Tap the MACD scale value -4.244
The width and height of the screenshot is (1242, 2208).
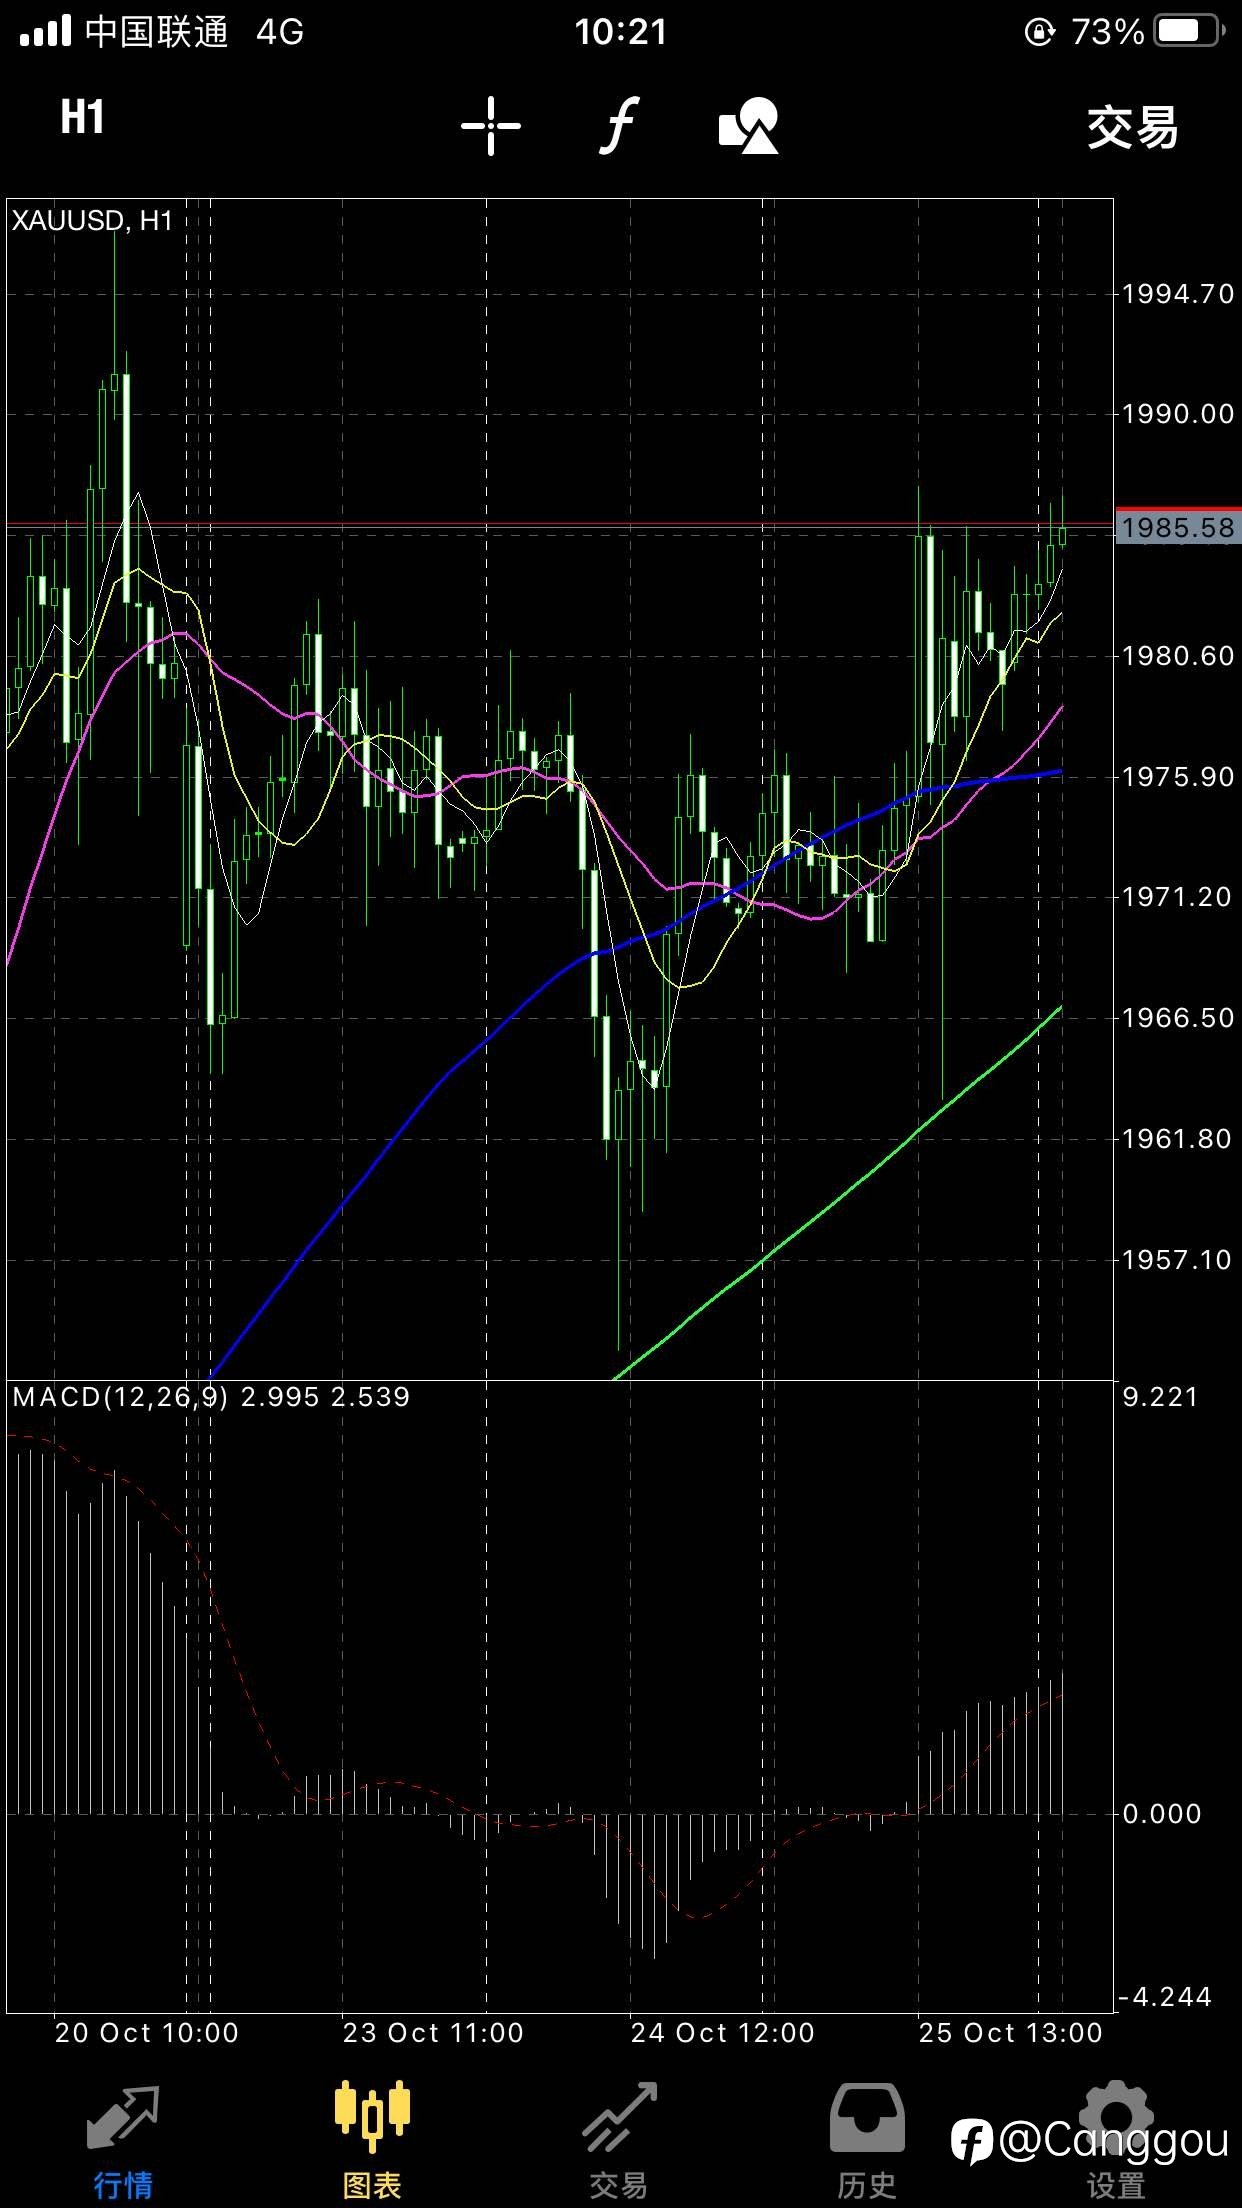click(1165, 1997)
